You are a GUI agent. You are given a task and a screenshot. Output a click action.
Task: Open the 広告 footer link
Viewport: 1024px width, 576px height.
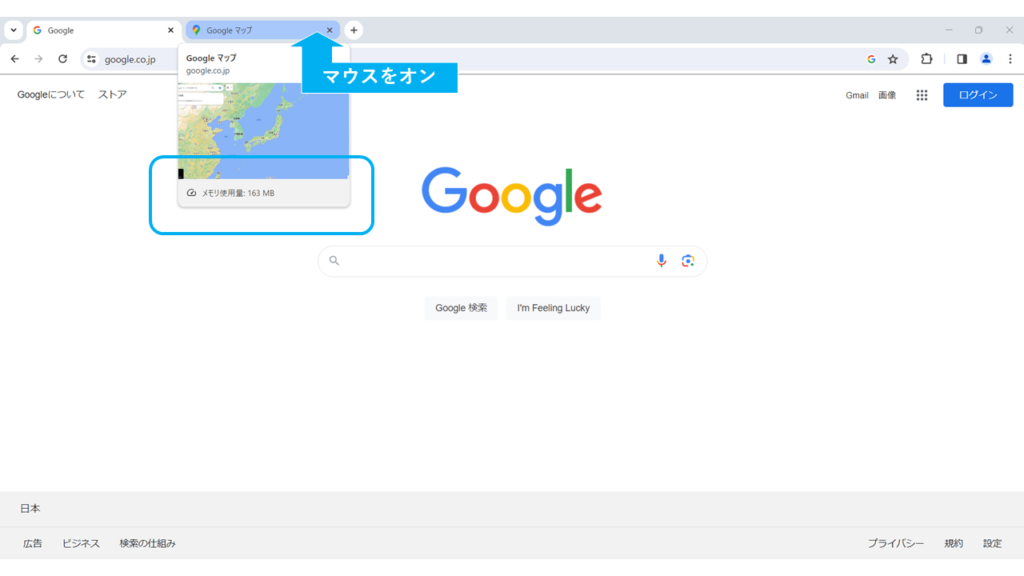[x=33, y=543]
